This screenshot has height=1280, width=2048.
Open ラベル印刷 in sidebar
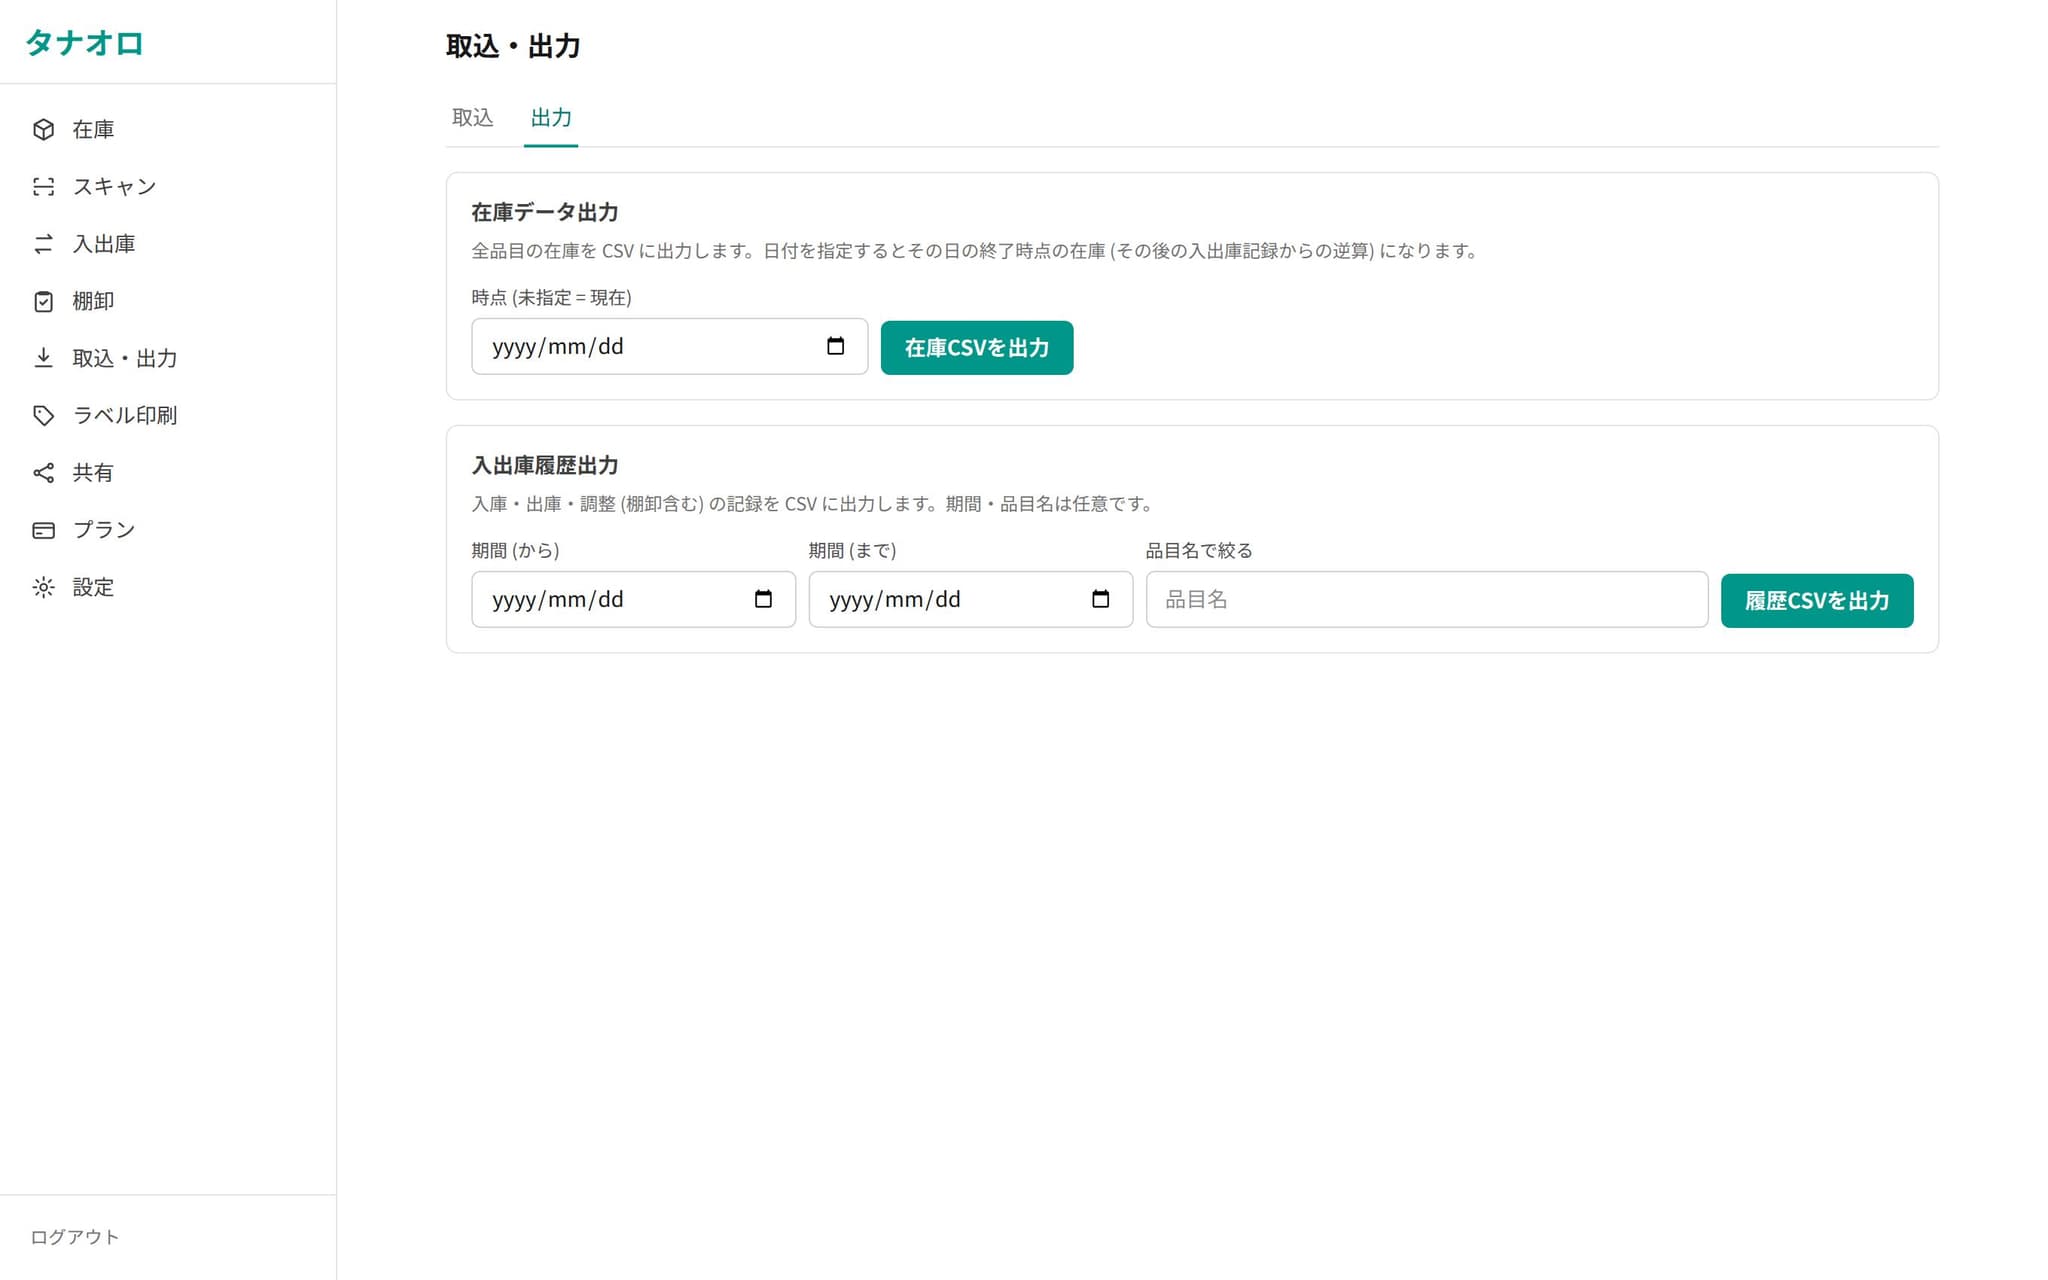point(168,415)
